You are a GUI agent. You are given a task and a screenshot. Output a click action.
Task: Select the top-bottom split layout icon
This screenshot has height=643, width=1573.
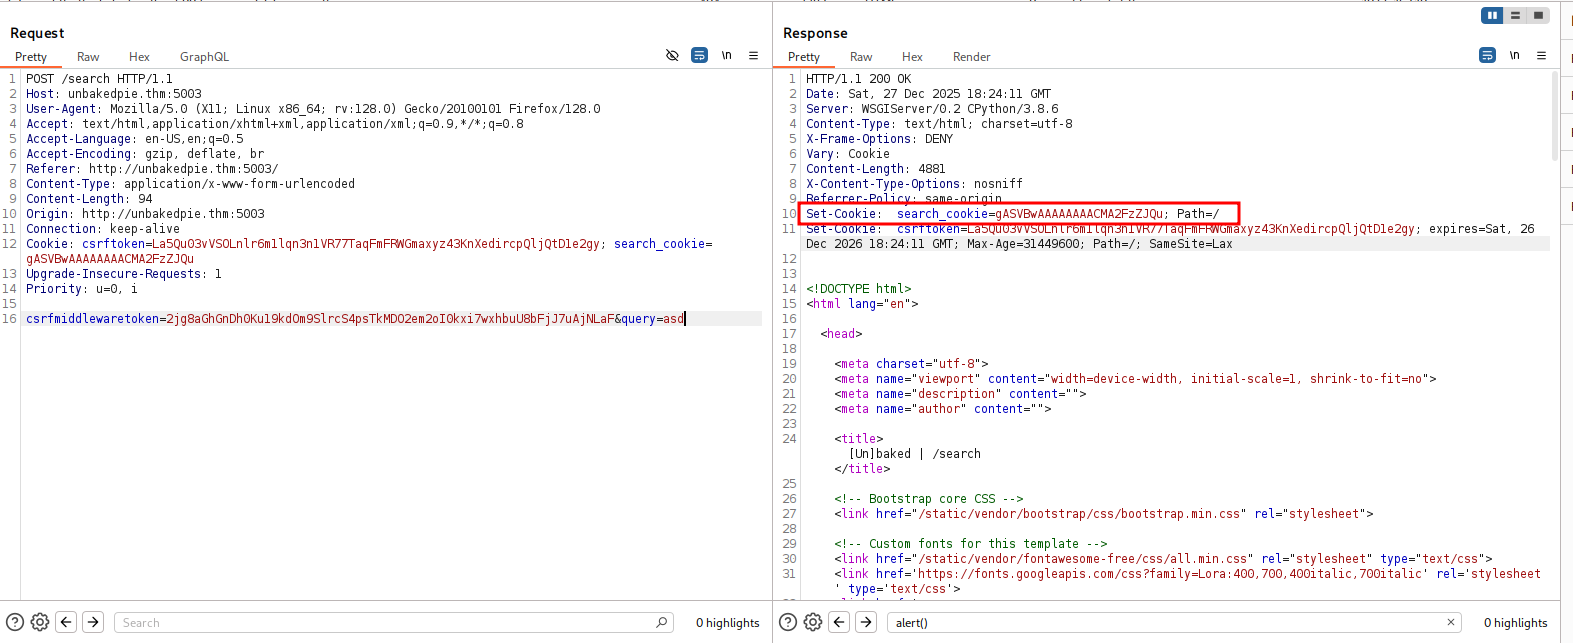point(1515,15)
